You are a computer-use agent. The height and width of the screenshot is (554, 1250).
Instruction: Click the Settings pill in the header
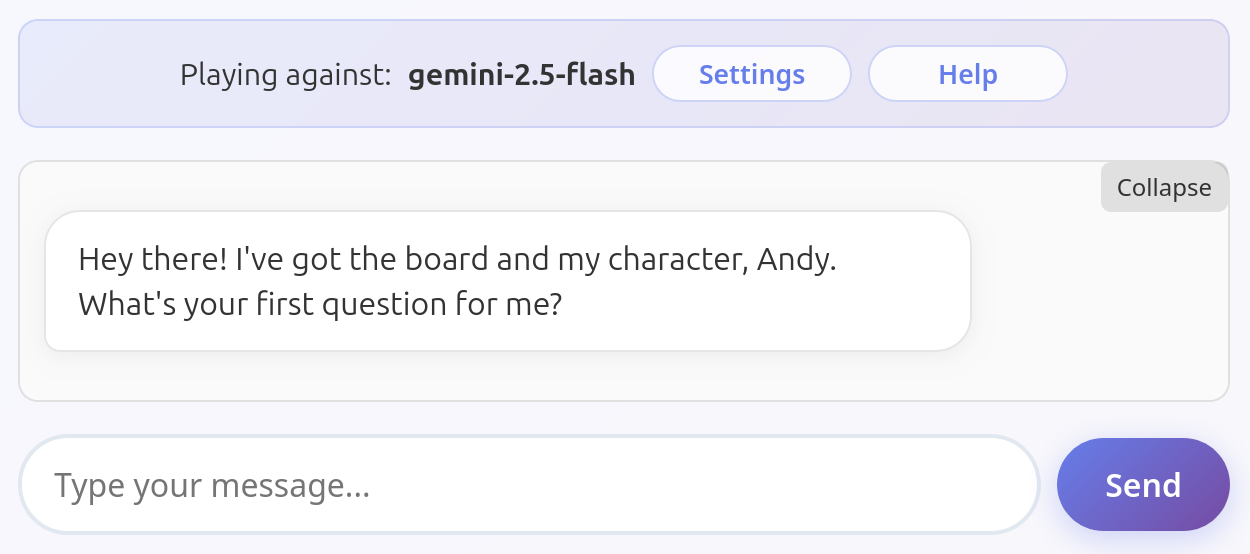pos(752,74)
